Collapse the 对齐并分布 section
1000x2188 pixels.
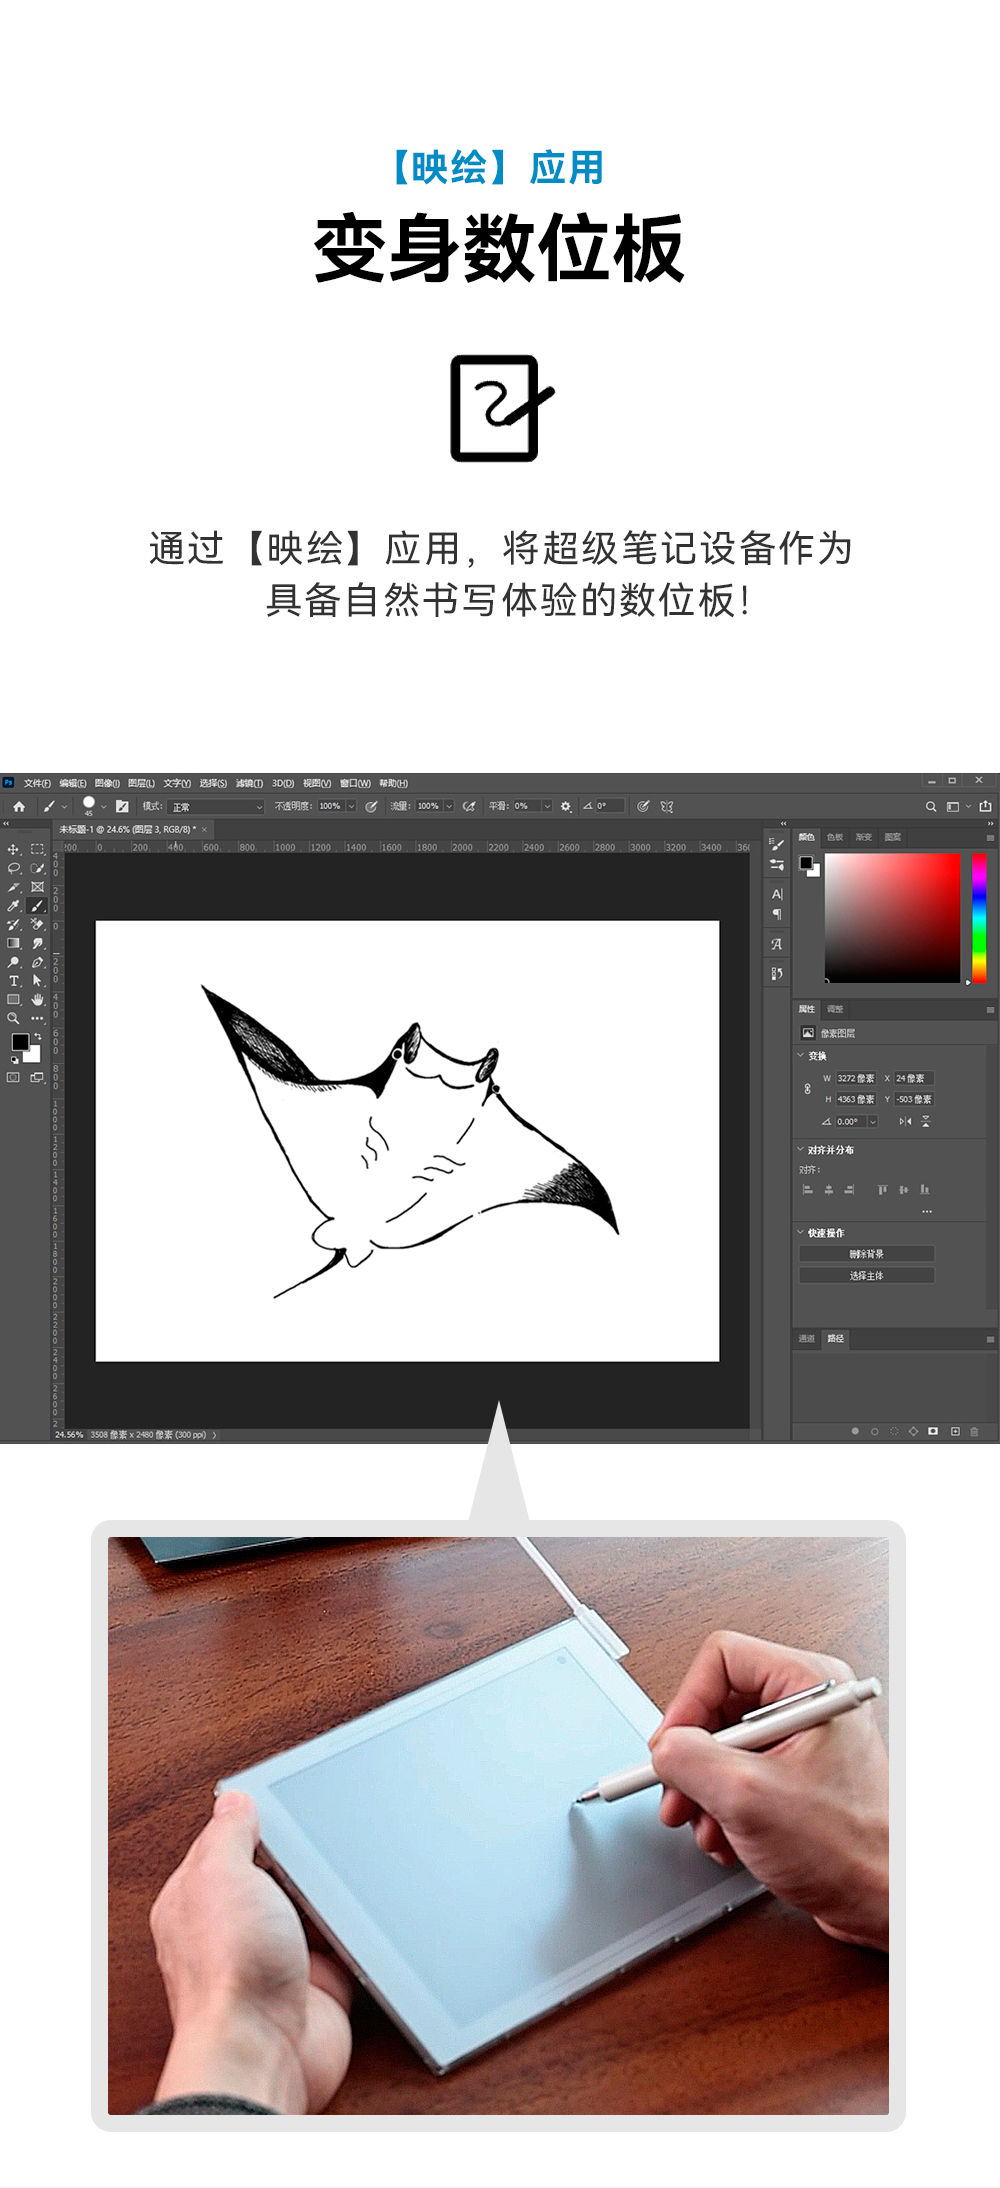click(x=801, y=1150)
